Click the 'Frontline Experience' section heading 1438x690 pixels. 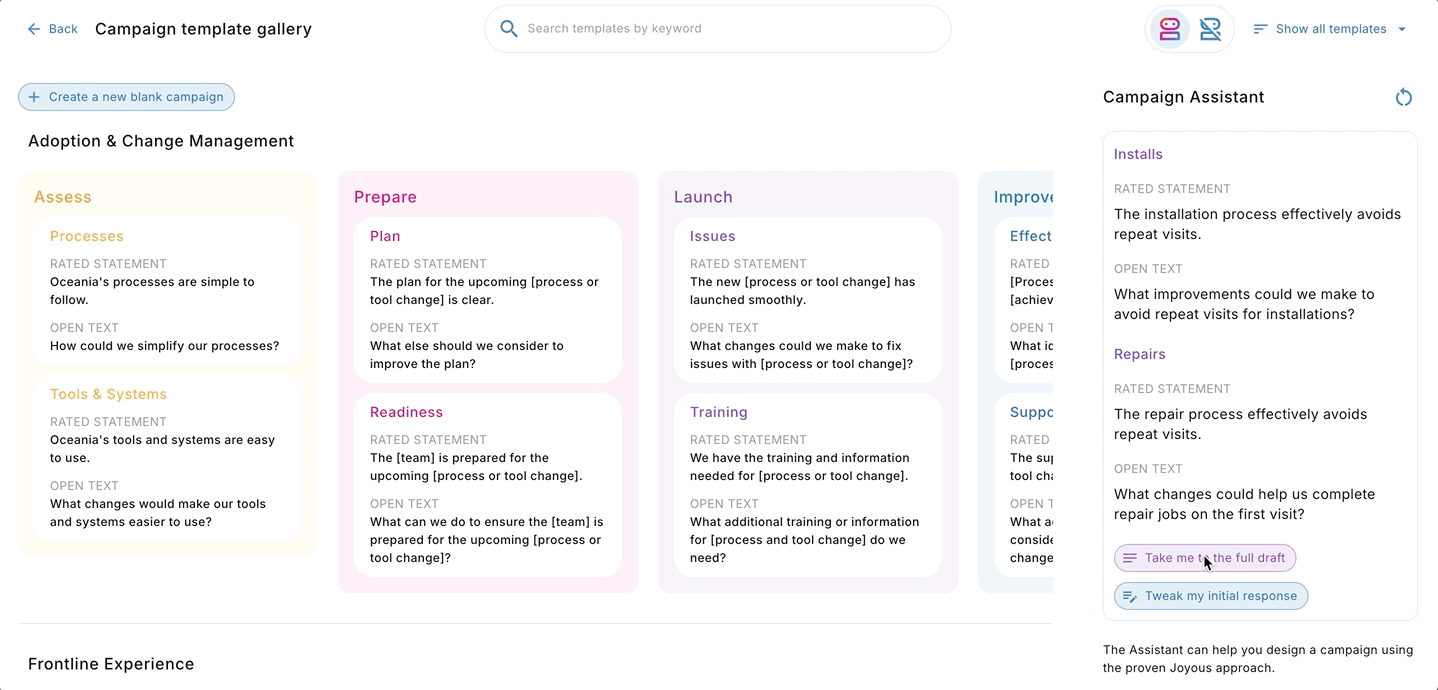111,664
